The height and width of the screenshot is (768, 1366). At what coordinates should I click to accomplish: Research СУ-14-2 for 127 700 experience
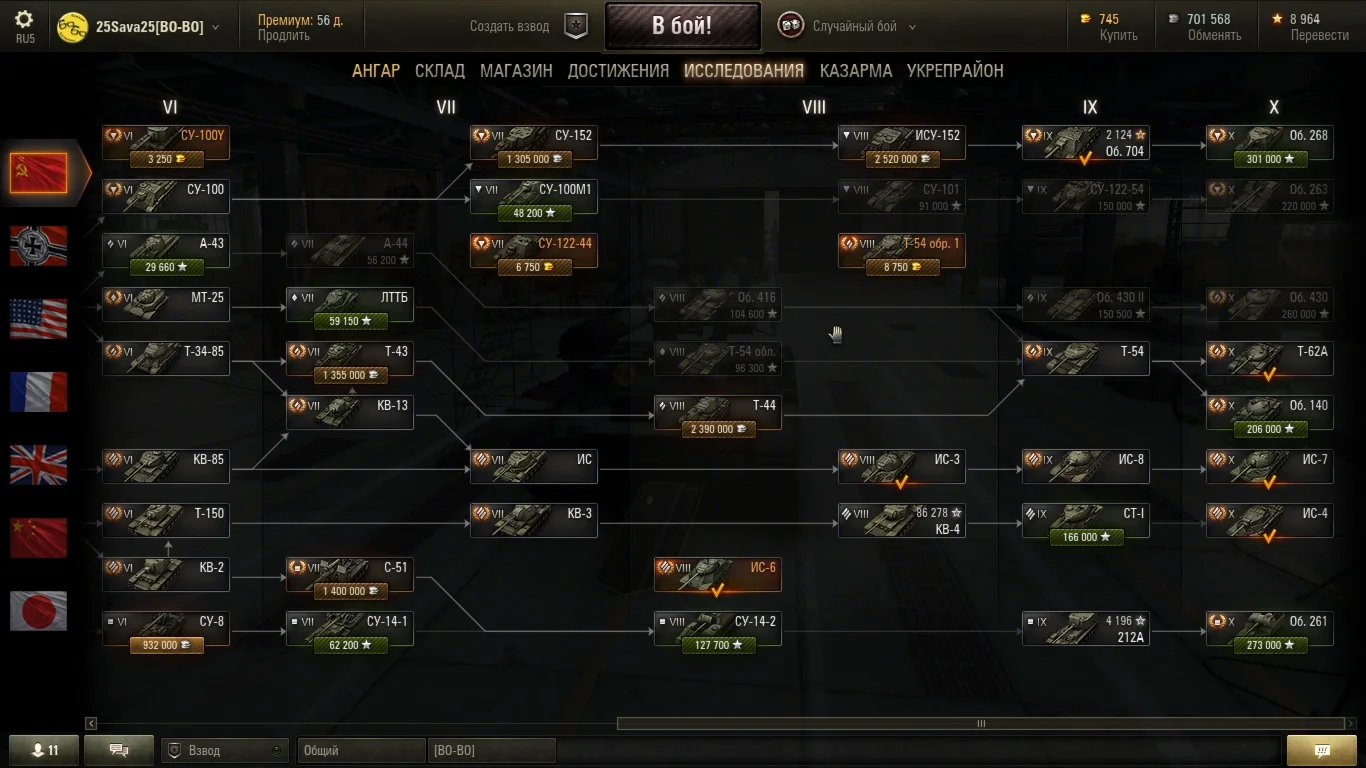718,645
